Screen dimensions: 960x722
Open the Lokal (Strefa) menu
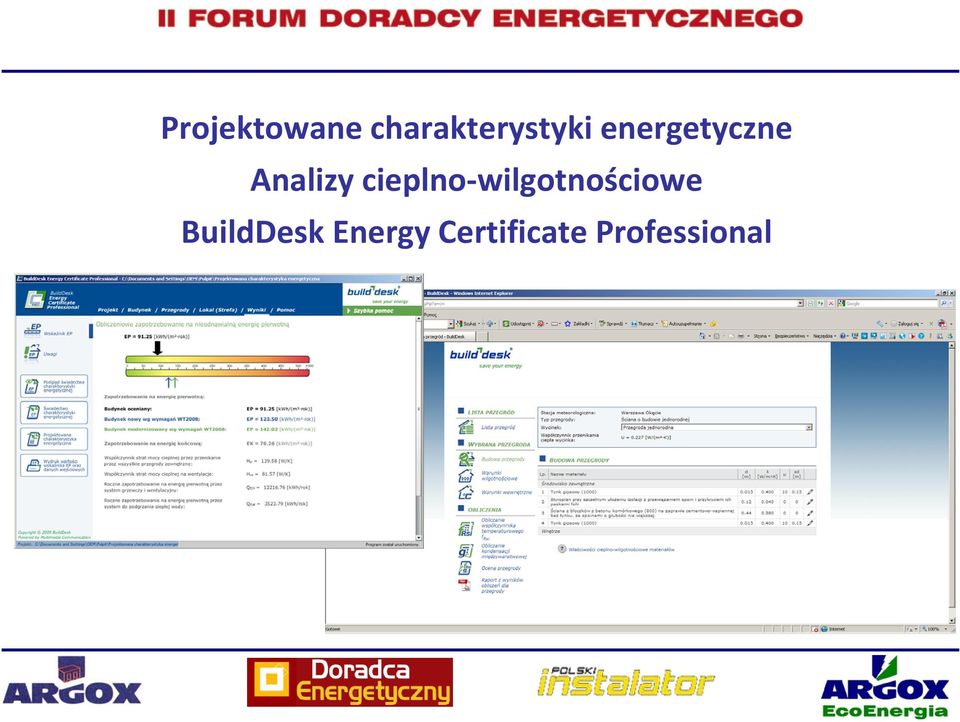218,310
